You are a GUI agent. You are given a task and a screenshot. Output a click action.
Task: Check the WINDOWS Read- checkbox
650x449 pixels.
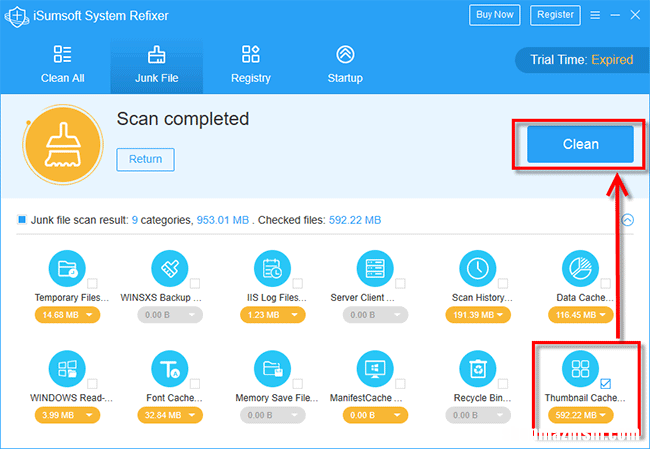click(x=92, y=384)
